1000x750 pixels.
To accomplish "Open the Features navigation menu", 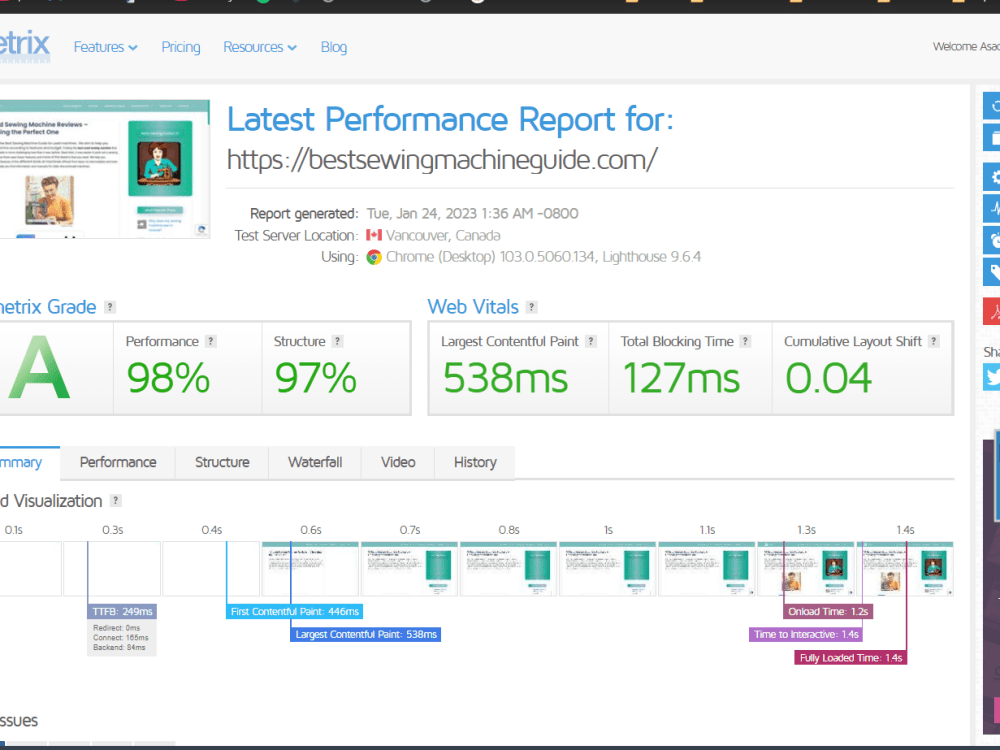I will [105, 47].
